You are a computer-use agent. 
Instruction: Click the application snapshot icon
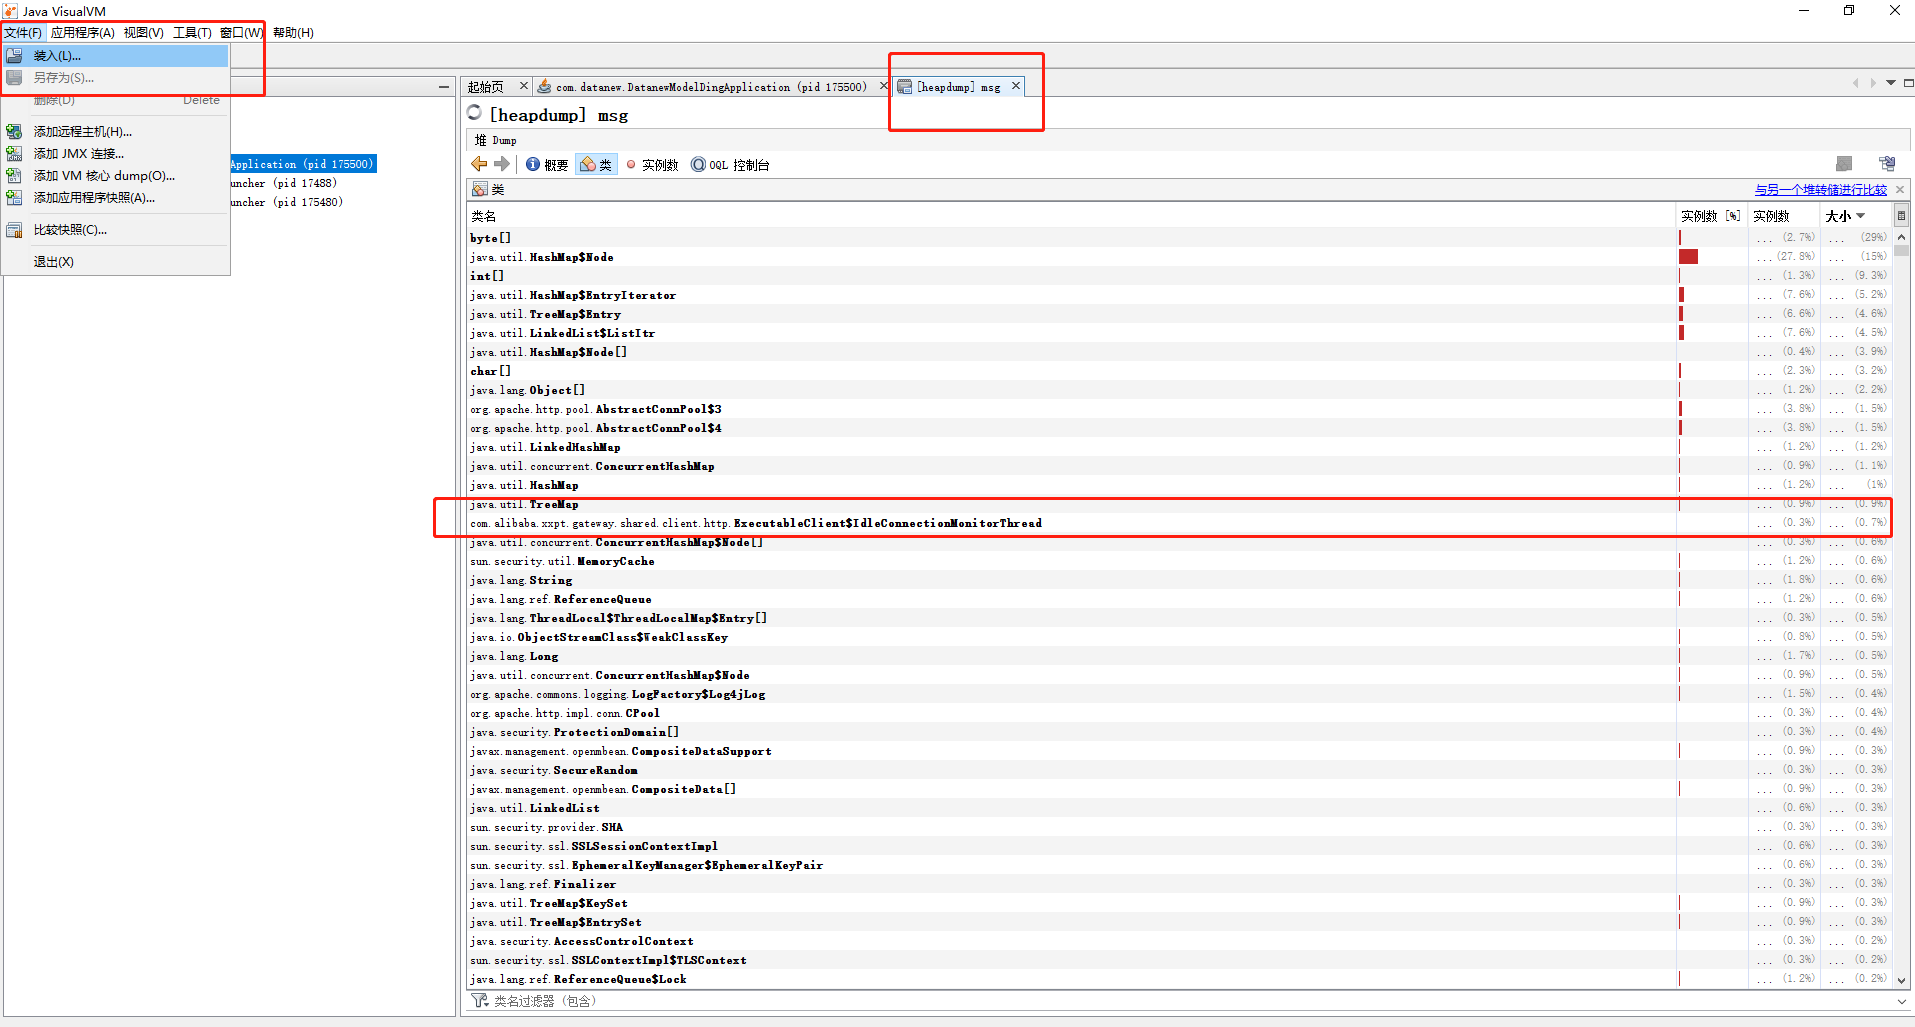coord(14,198)
